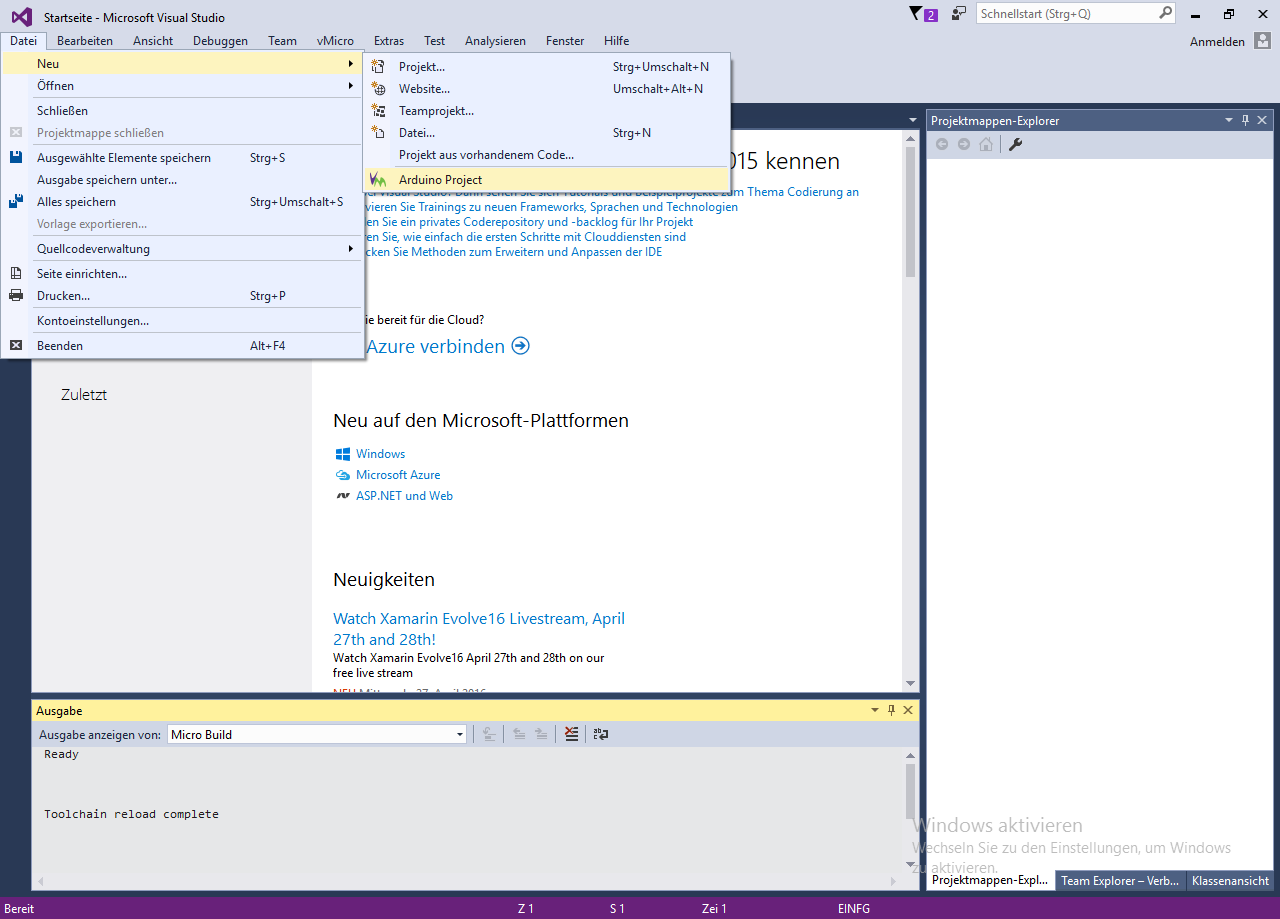Viewport: 1280px width, 919px height.
Task: Open the notifications flag icon
Action: tap(915, 14)
